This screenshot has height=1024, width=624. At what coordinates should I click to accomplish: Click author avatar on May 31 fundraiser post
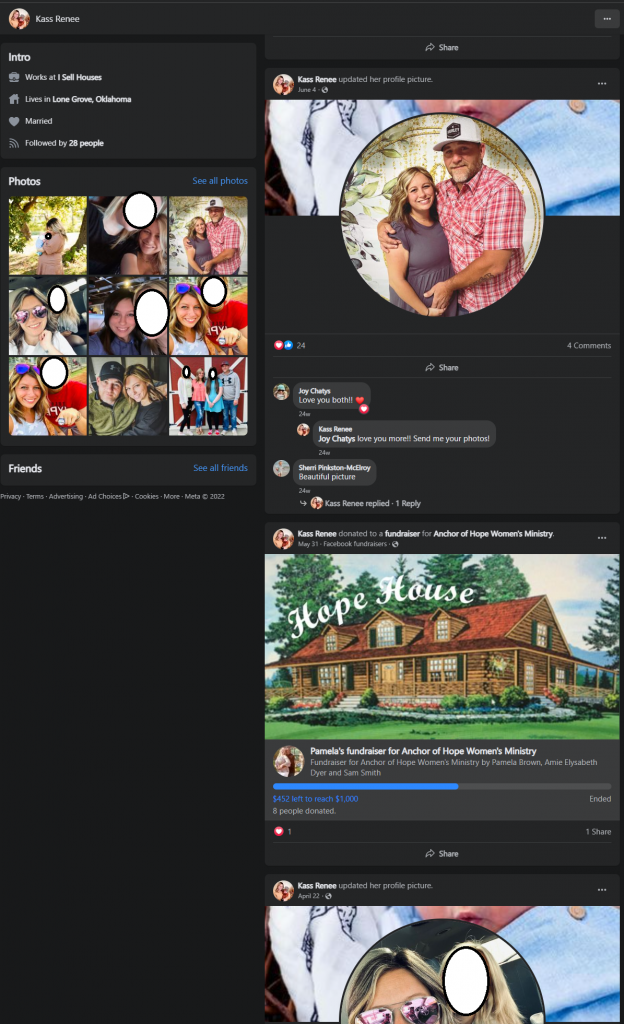(x=283, y=539)
